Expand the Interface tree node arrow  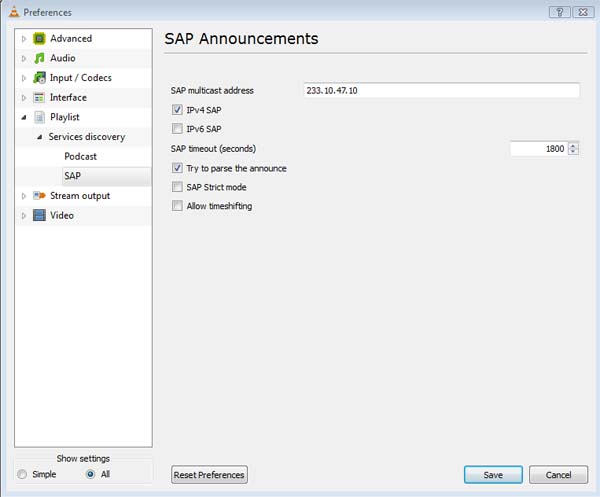(x=24, y=98)
